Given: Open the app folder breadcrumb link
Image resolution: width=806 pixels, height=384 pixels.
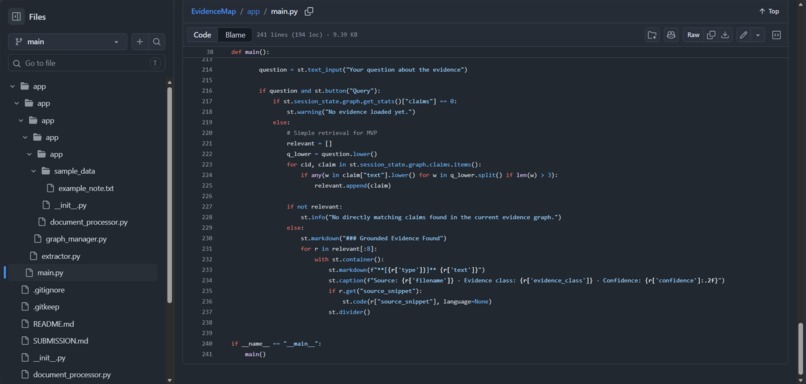Looking at the screenshot, I should tap(253, 11).
